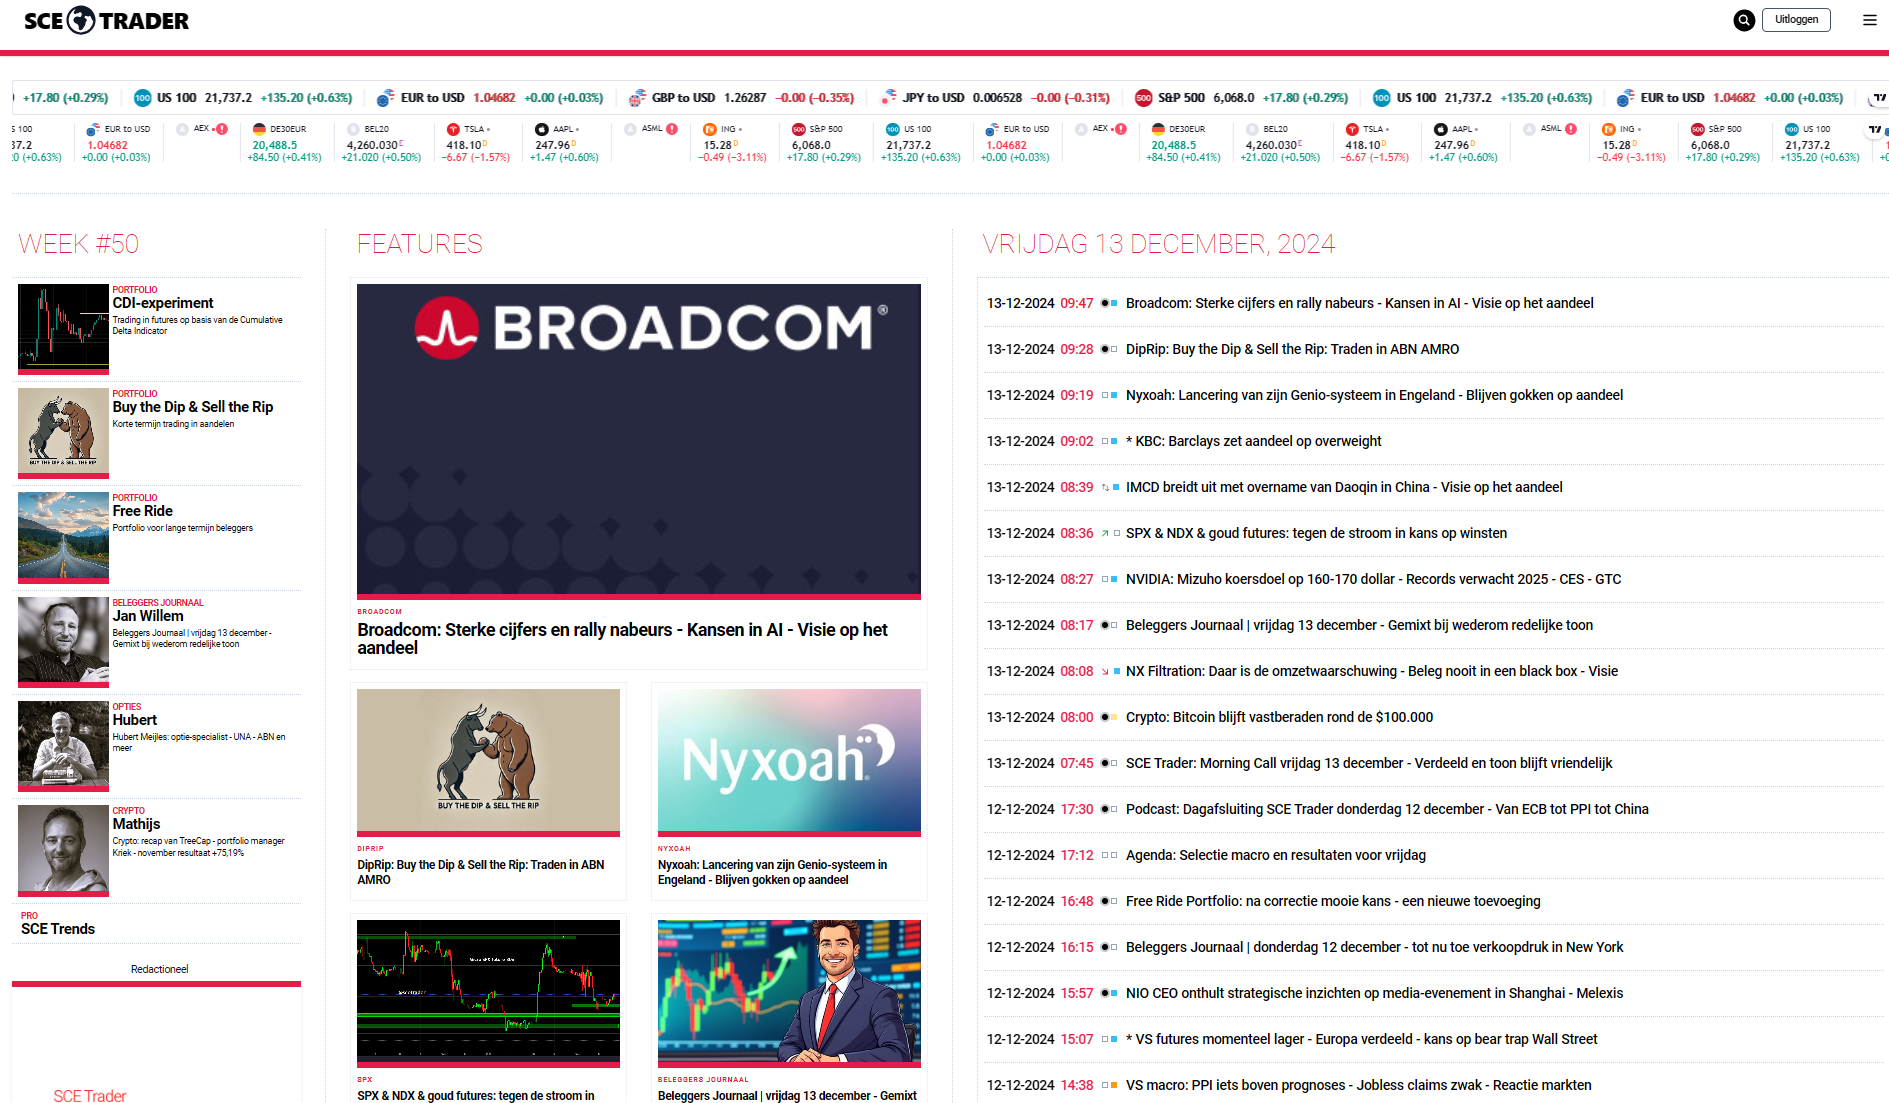Open the hamburger menu icon

coord(1869,20)
